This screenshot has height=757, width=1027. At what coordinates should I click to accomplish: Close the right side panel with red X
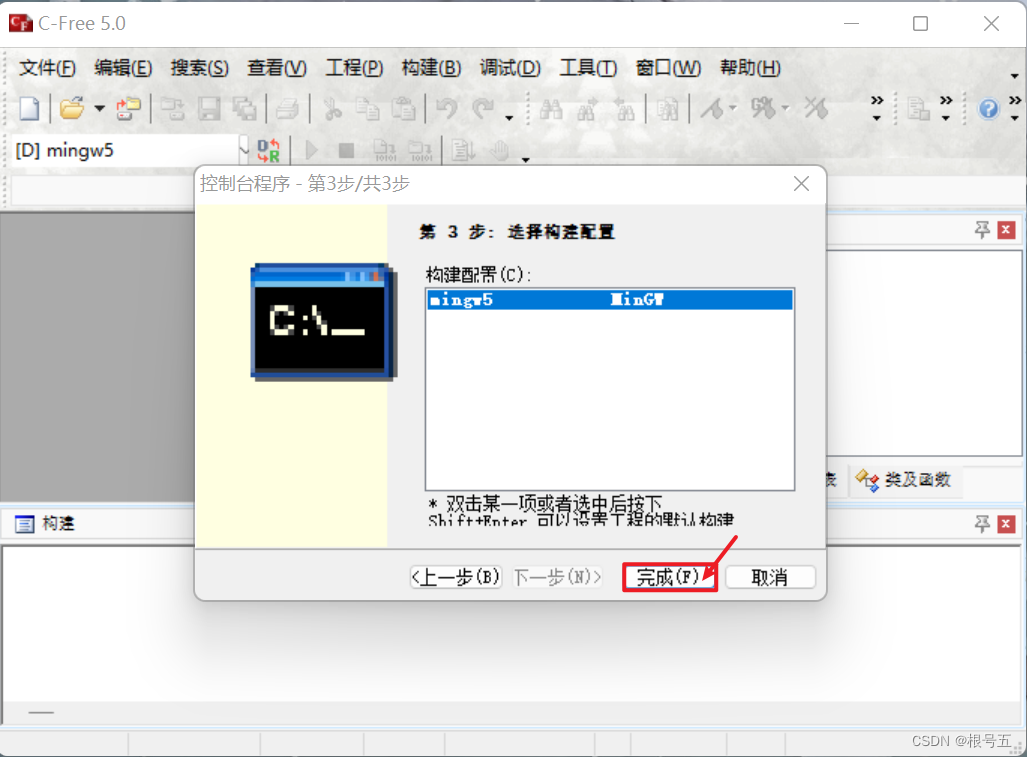click(1007, 230)
